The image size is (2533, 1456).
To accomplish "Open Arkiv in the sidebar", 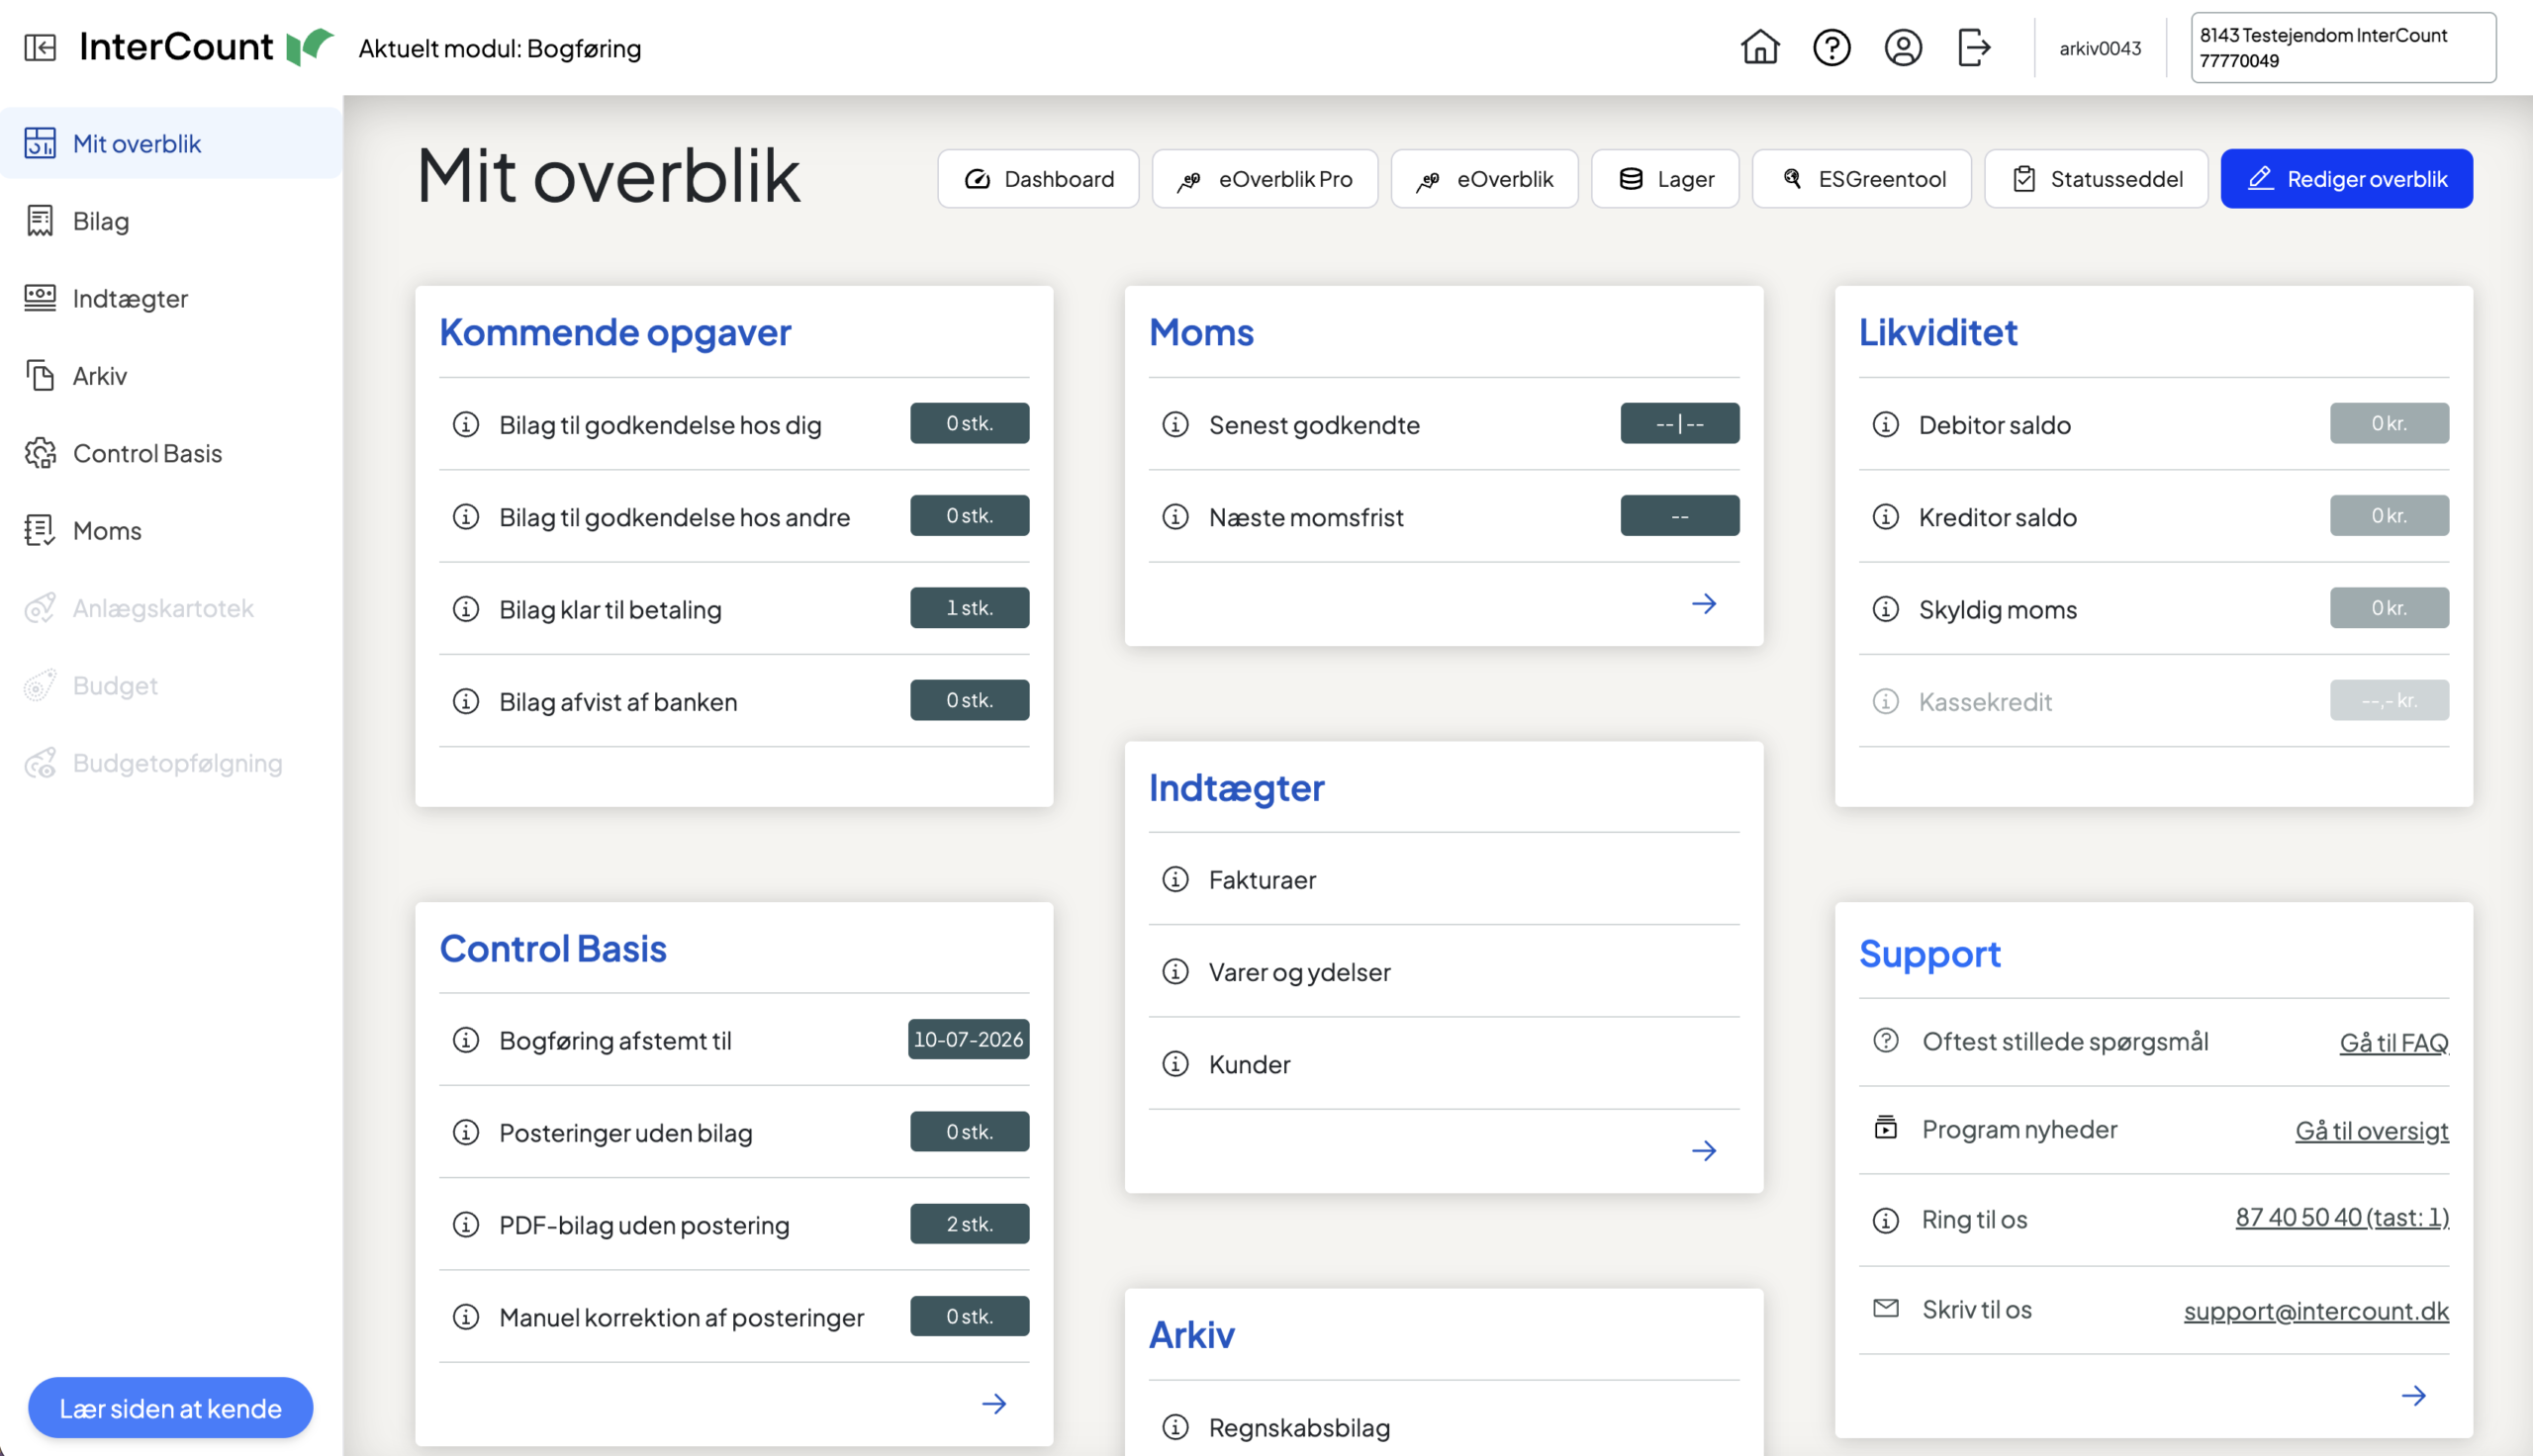I will click(171, 375).
